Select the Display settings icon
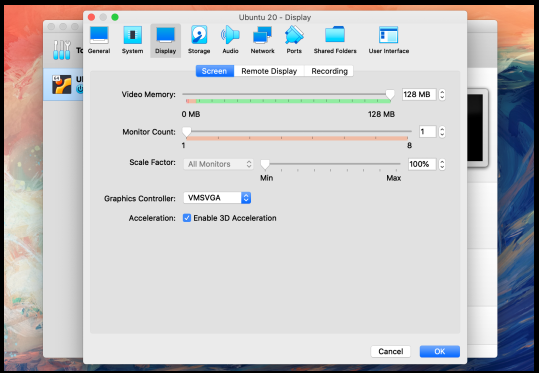 pyautogui.click(x=165, y=41)
